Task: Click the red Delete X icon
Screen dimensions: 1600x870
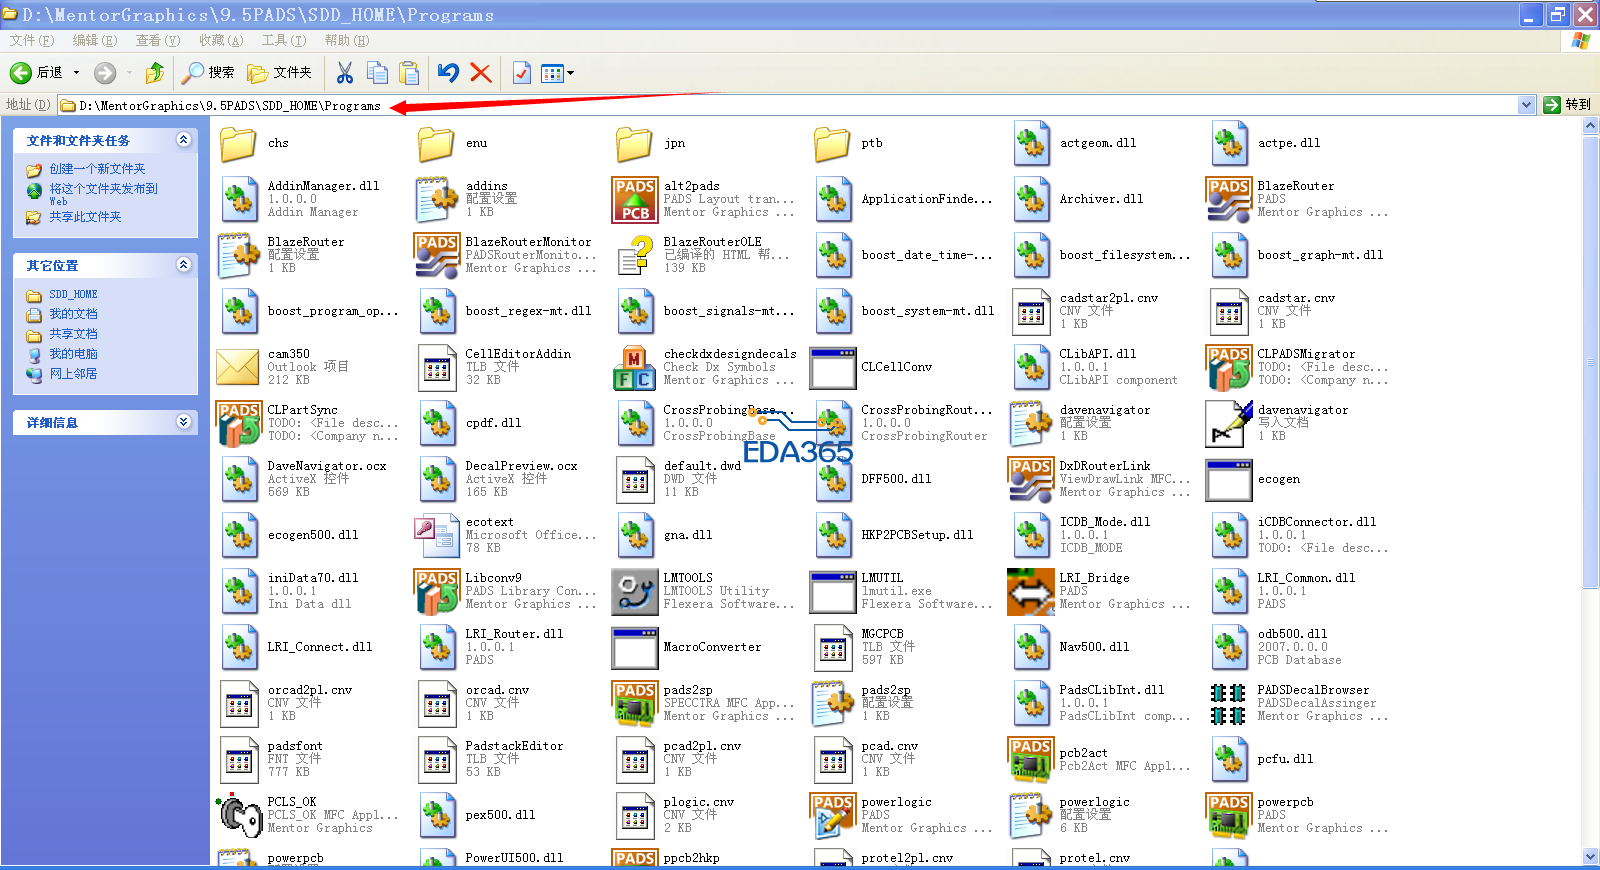Action: (x=481, y=72)
